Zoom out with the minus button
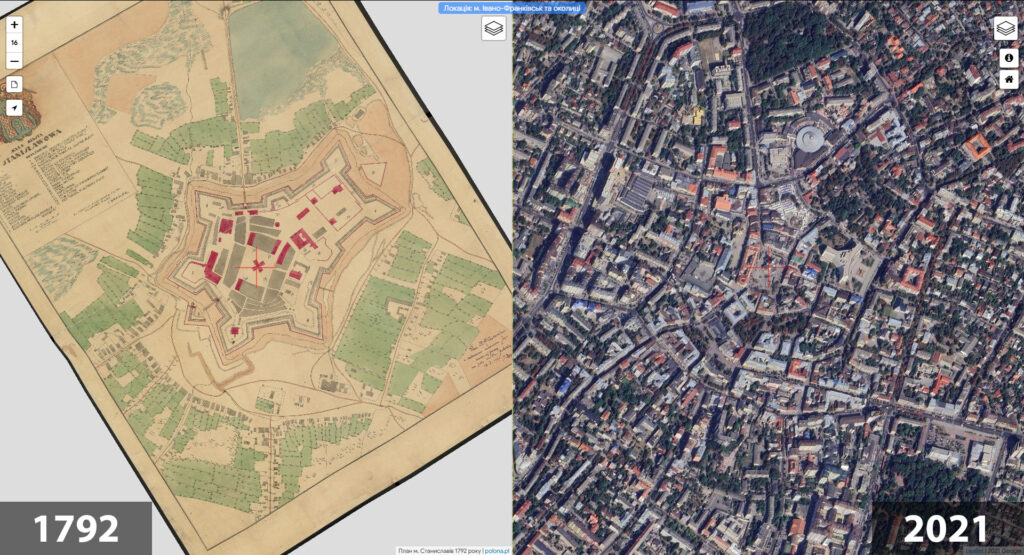The width and height of the screenshot is (1024, 555). 15,62
